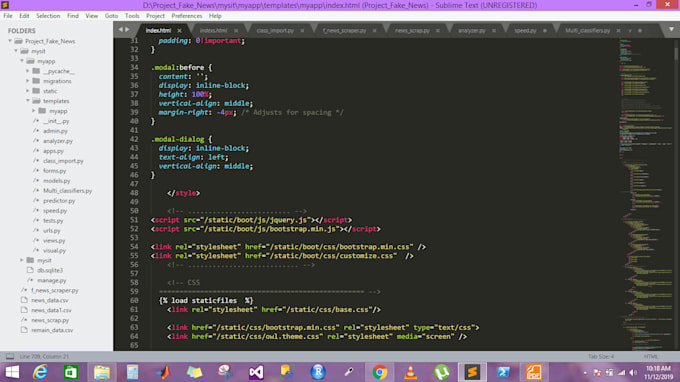
Task: Close the active index.html tab
Action: [179, 30]
